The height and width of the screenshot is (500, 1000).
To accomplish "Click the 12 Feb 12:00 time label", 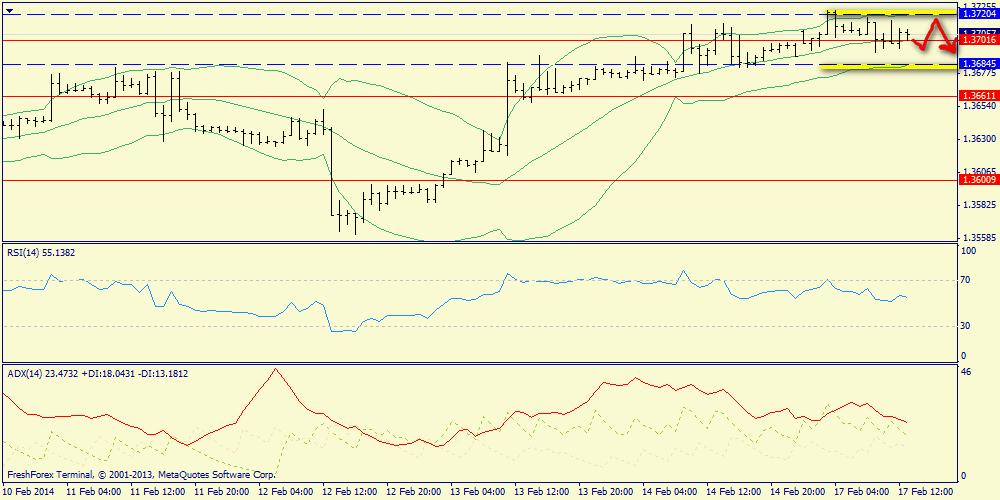I will point(349,492).
